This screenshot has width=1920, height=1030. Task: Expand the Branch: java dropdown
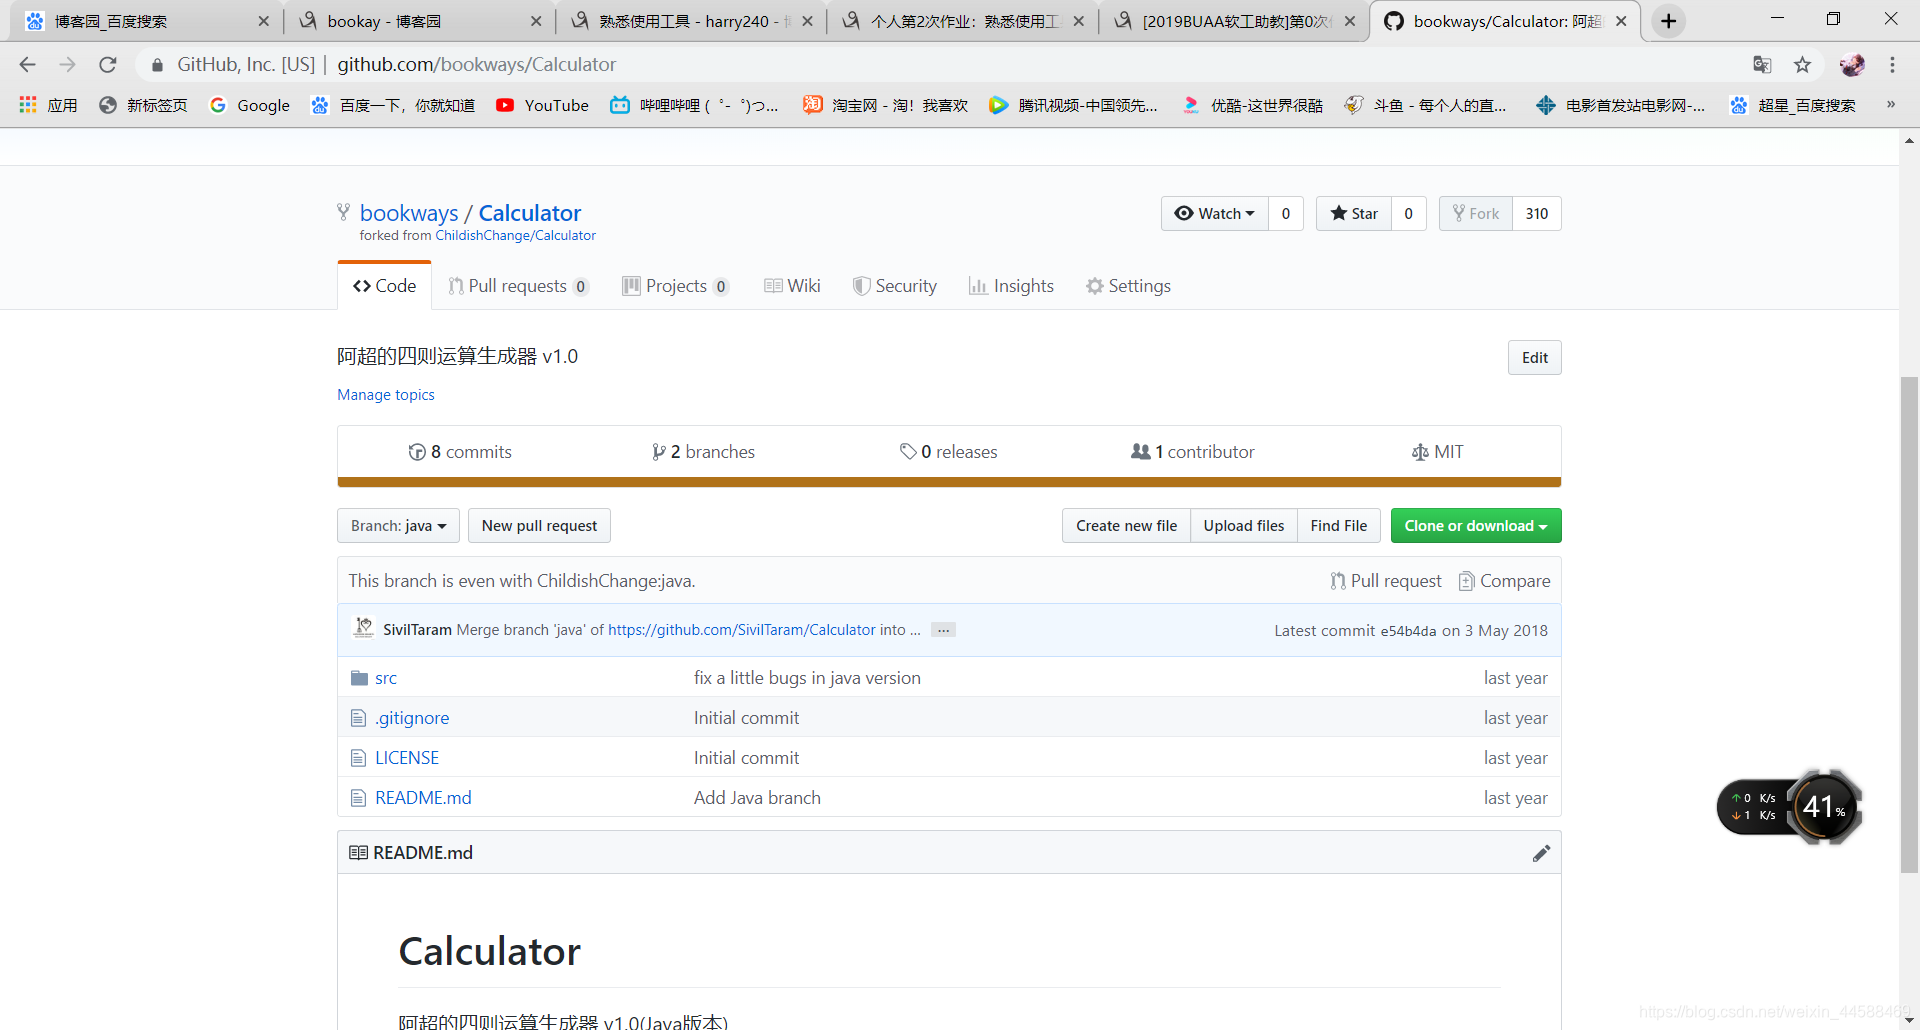click(x=398, y=526)
